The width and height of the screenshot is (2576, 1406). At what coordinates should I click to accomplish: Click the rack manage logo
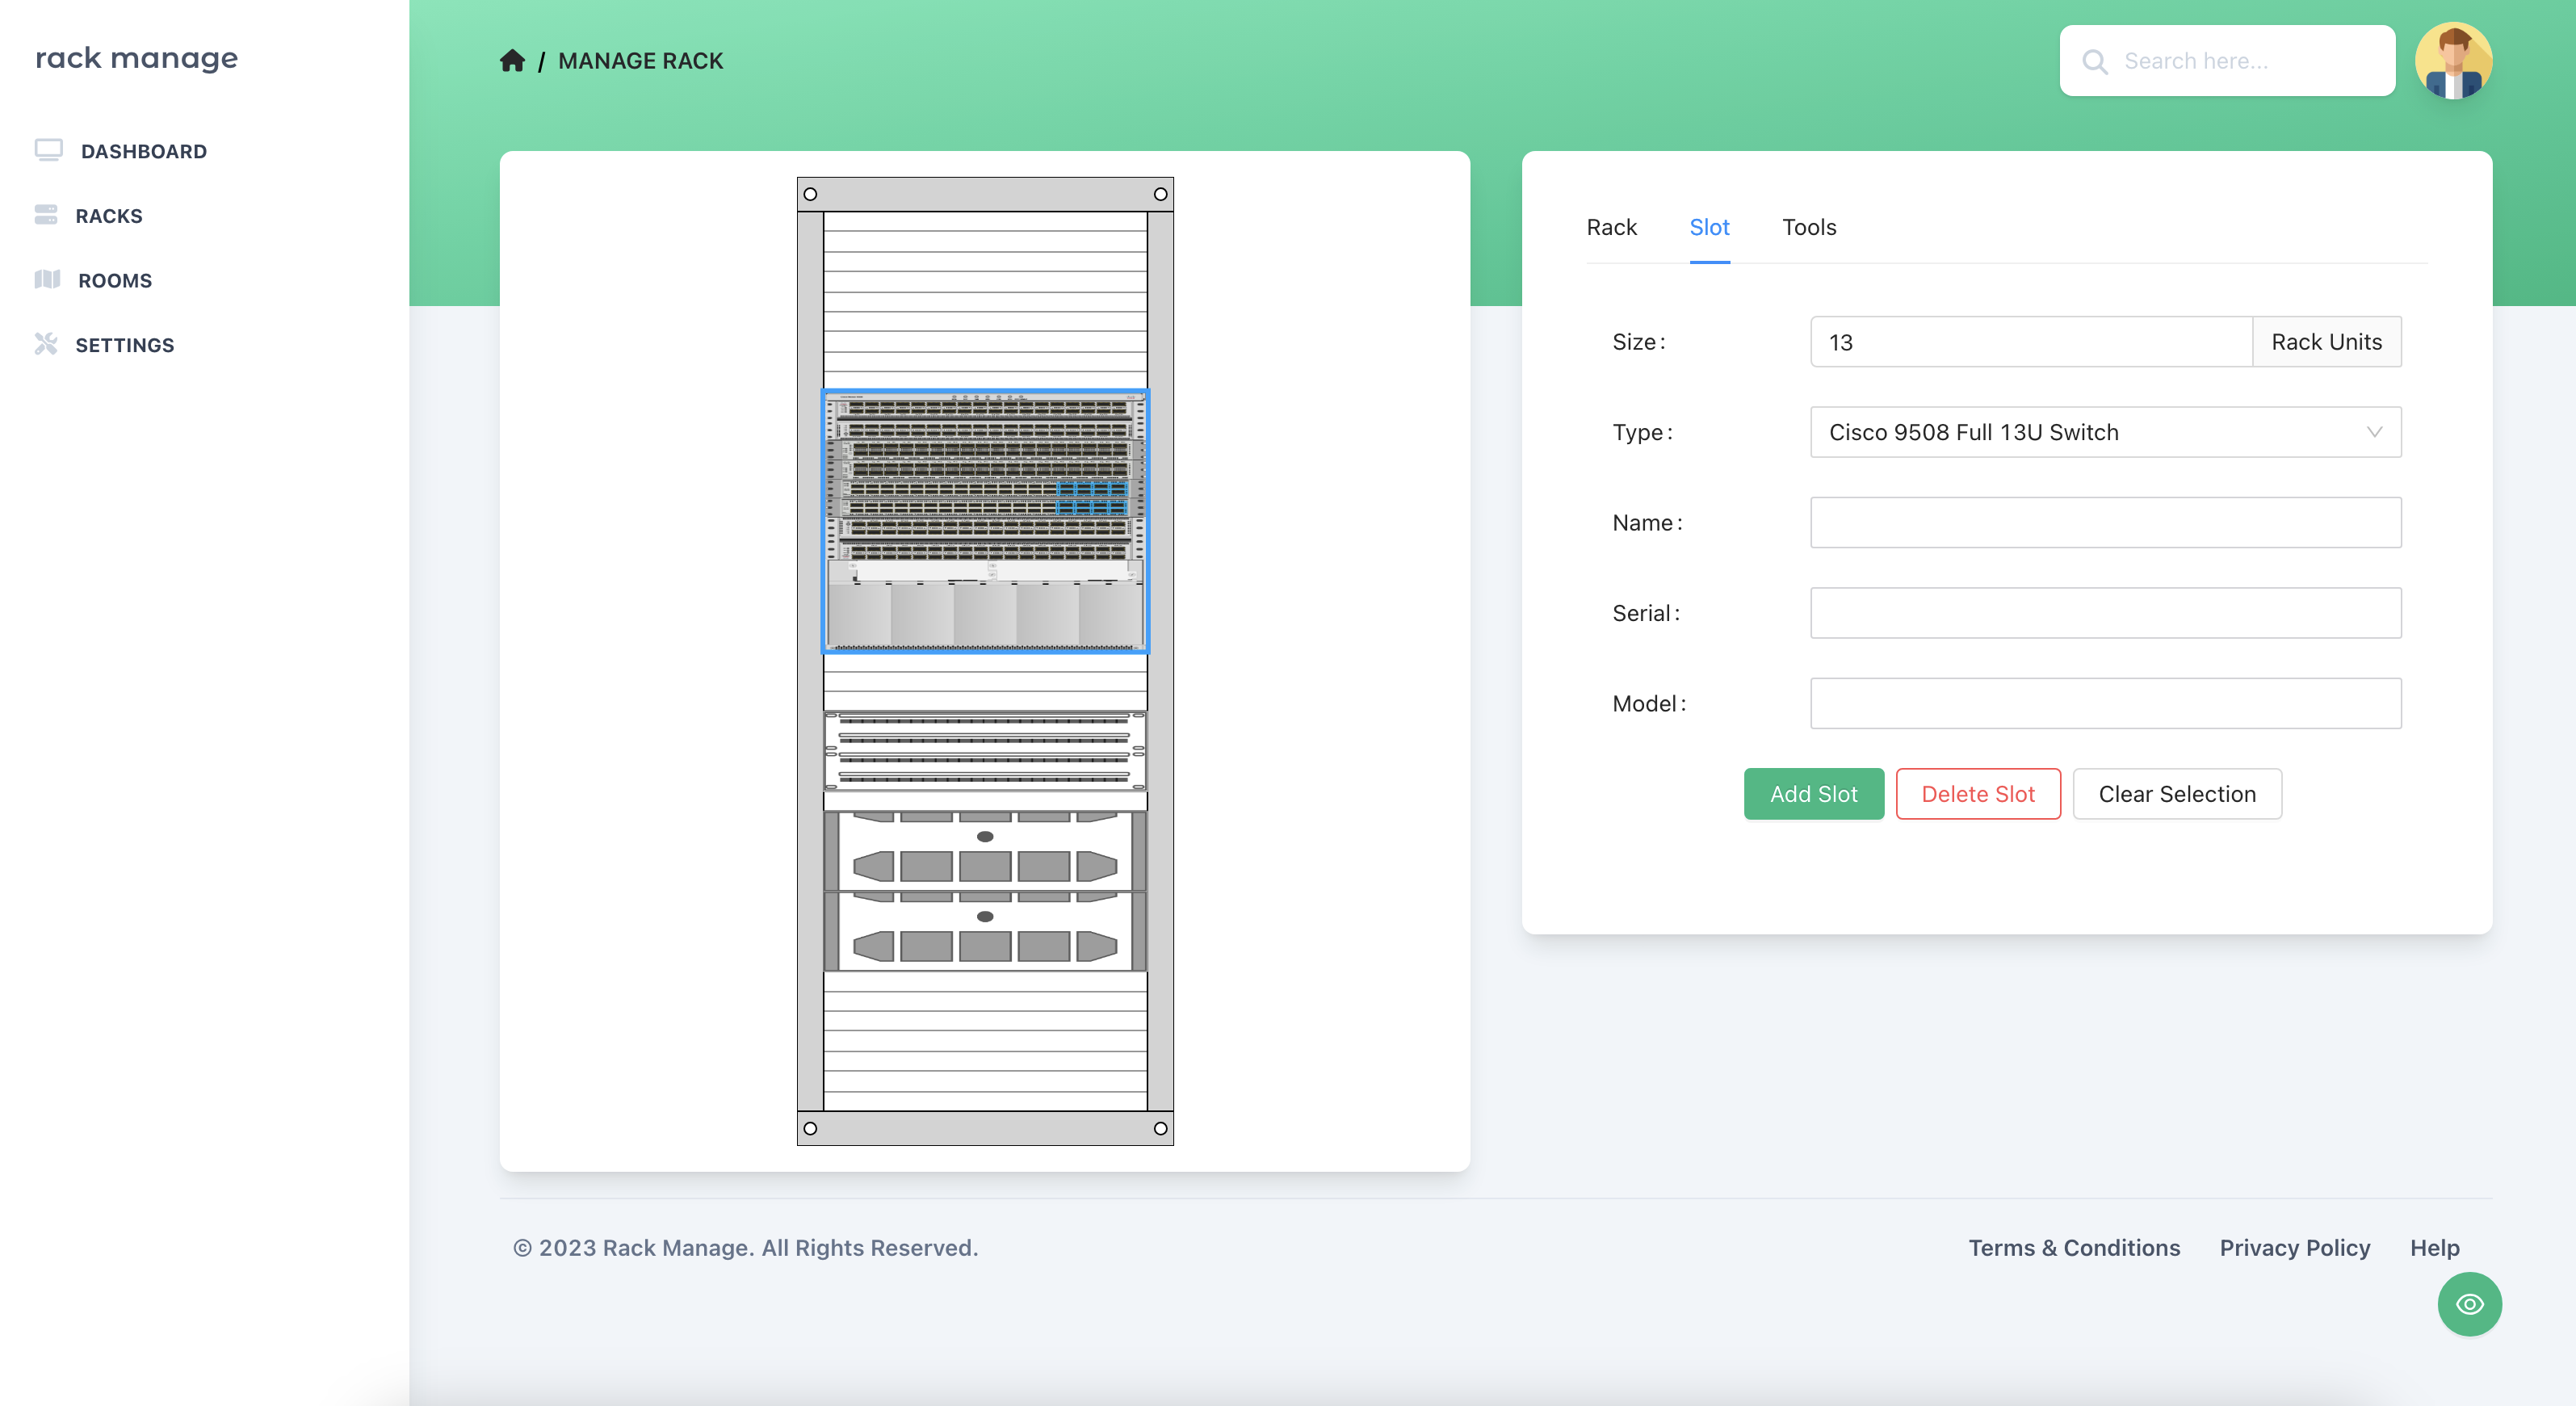137,58
